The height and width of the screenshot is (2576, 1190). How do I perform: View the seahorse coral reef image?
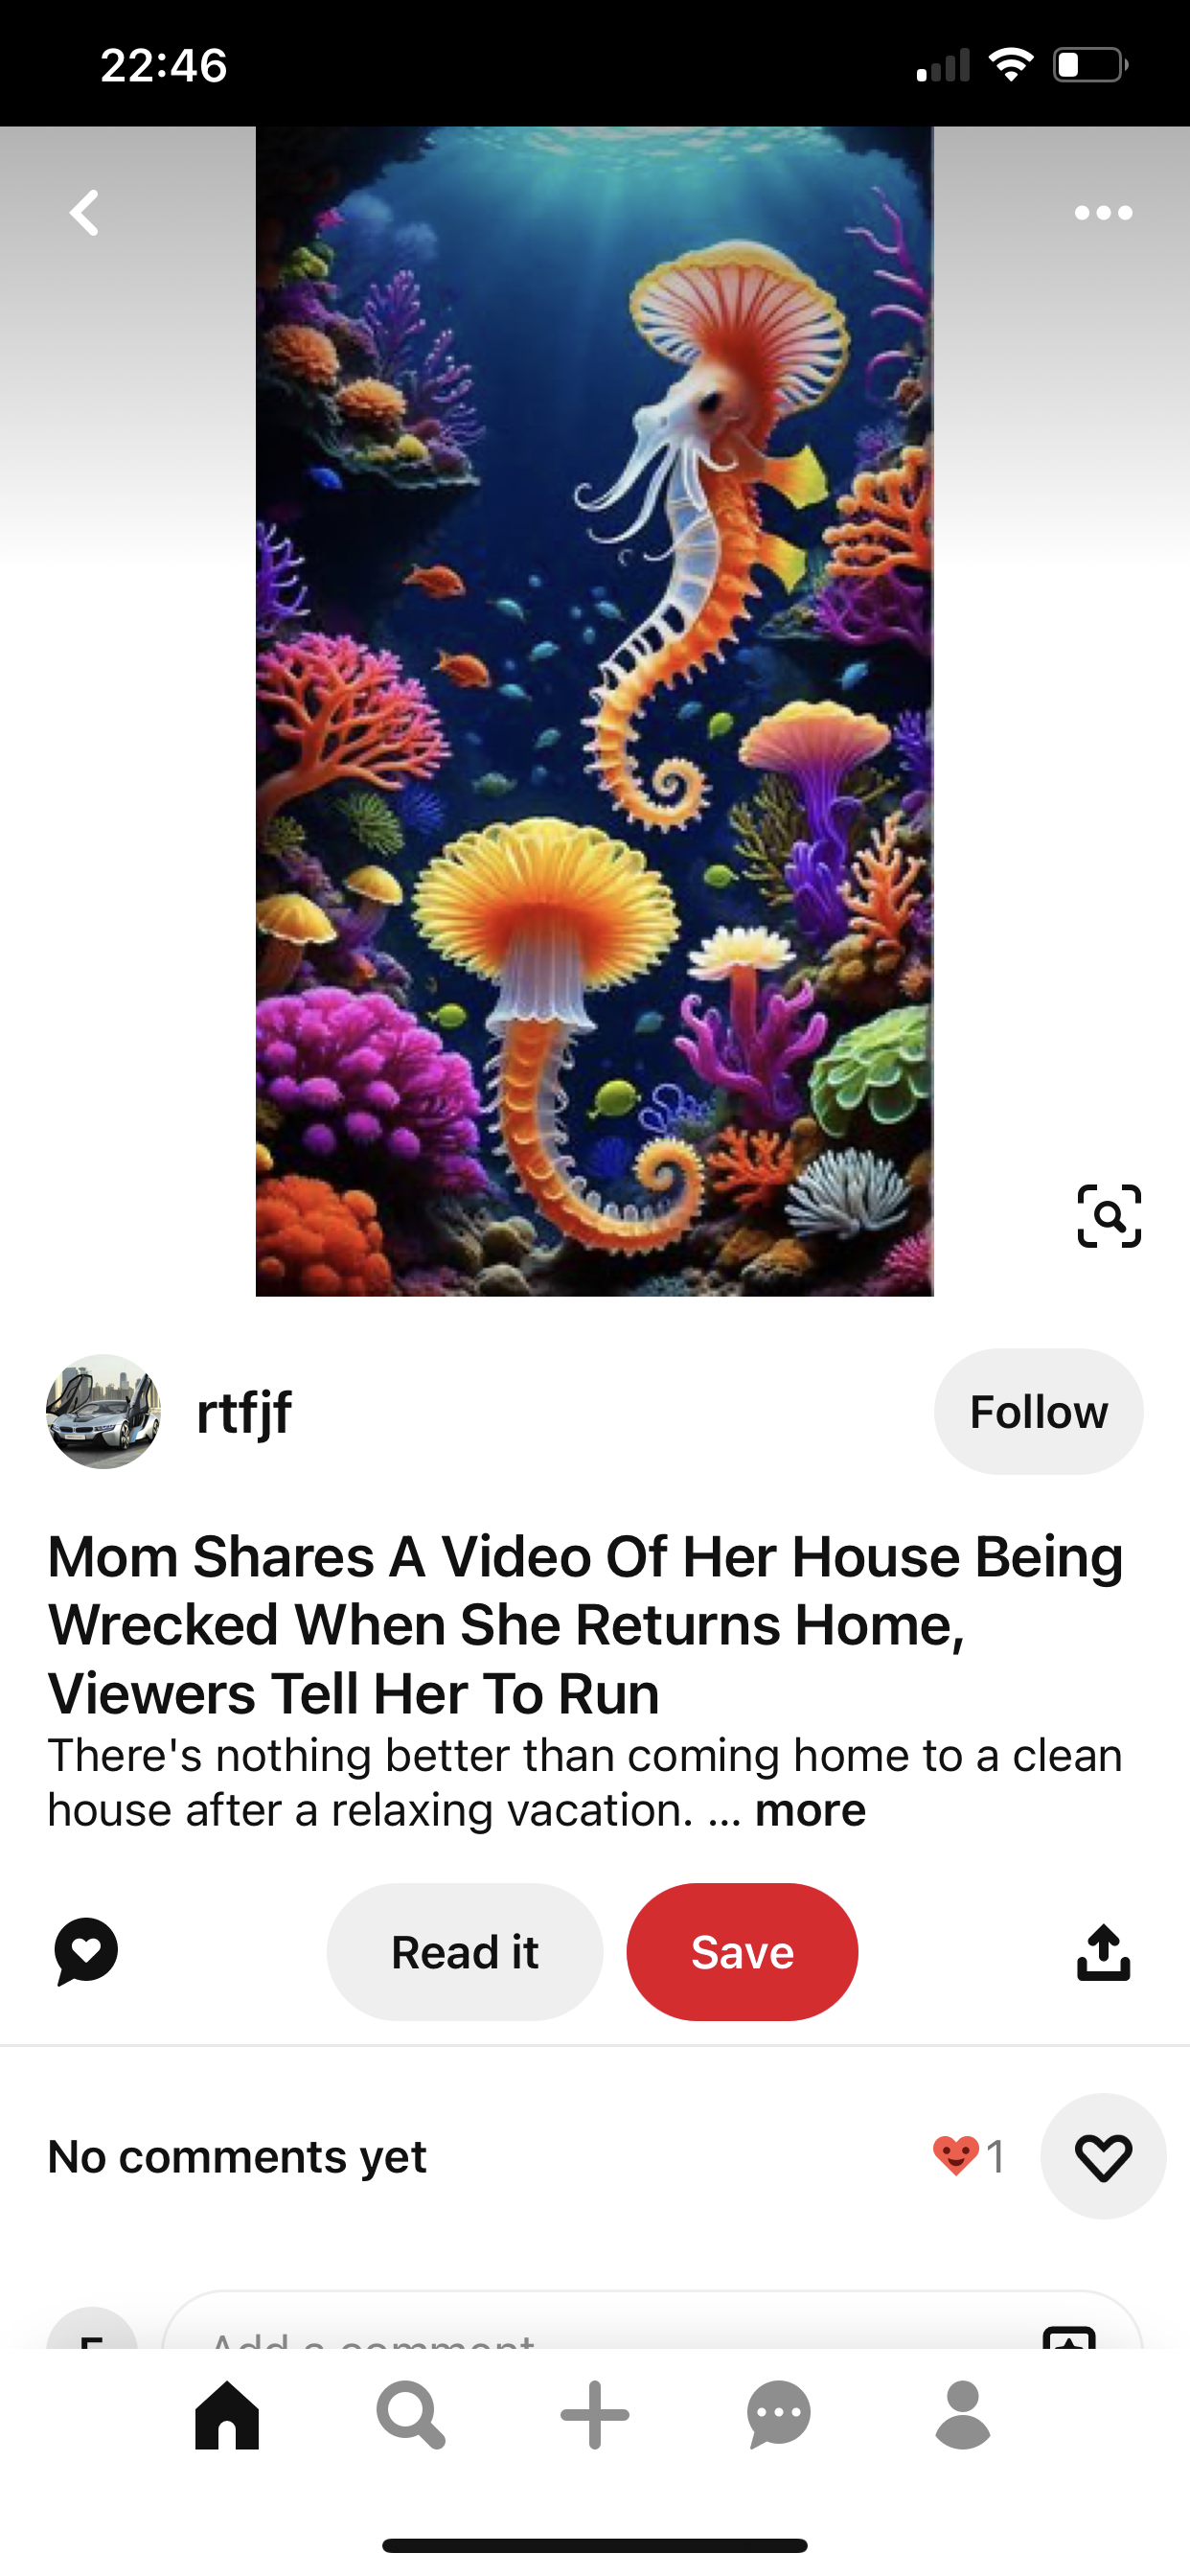point(595,711)
